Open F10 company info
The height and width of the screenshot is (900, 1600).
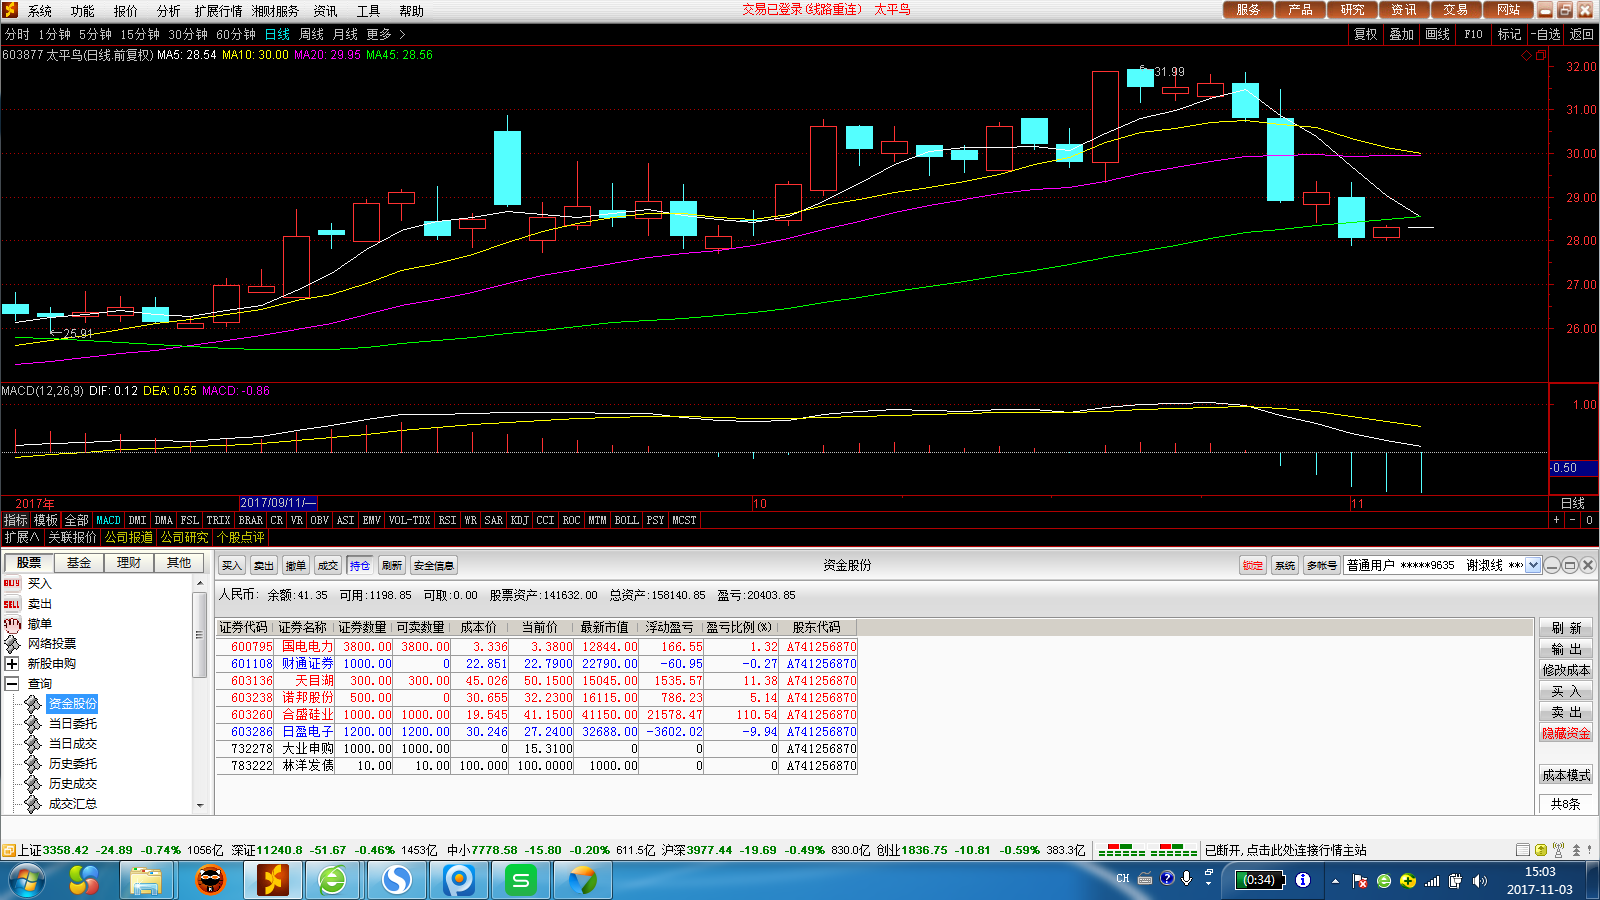tap(1473, 34)
